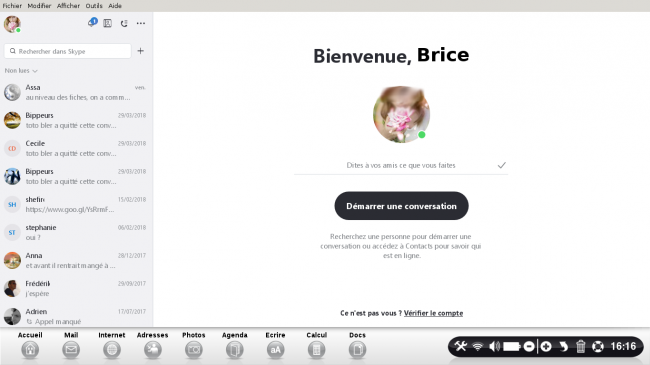Click the back arrow tray icon
The width and height of the screenshot is (650, 365).
click(x=563, y=346)
